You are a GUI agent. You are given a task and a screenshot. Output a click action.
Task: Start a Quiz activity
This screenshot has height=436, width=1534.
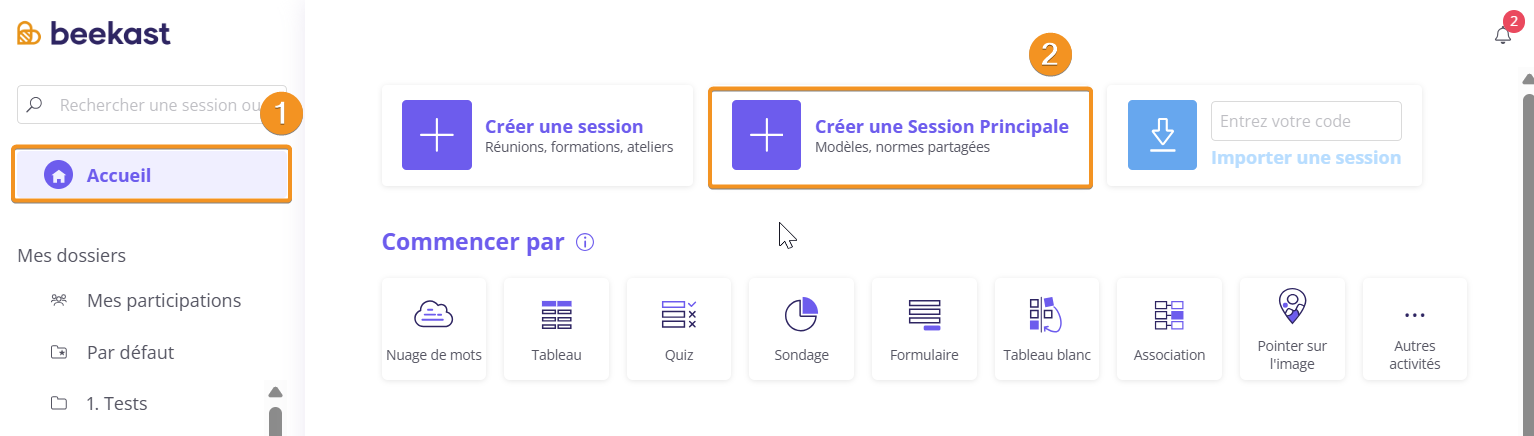(x=679, y=329)
